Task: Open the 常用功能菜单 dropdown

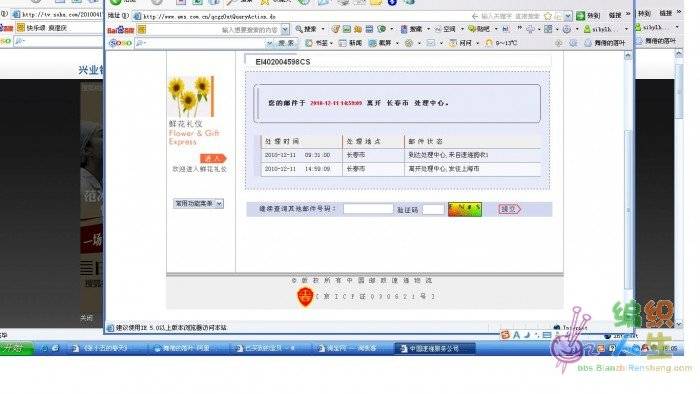Action: click(x=198, y=203)
